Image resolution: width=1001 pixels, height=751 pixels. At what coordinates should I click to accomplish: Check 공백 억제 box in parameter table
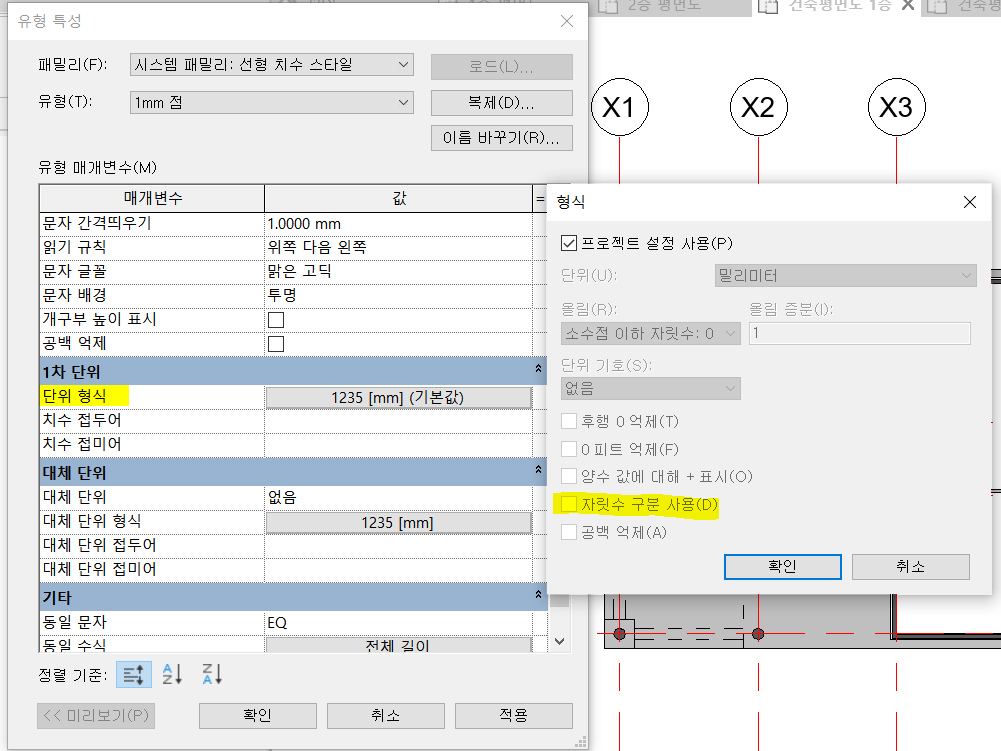click(x=276, y=344)
